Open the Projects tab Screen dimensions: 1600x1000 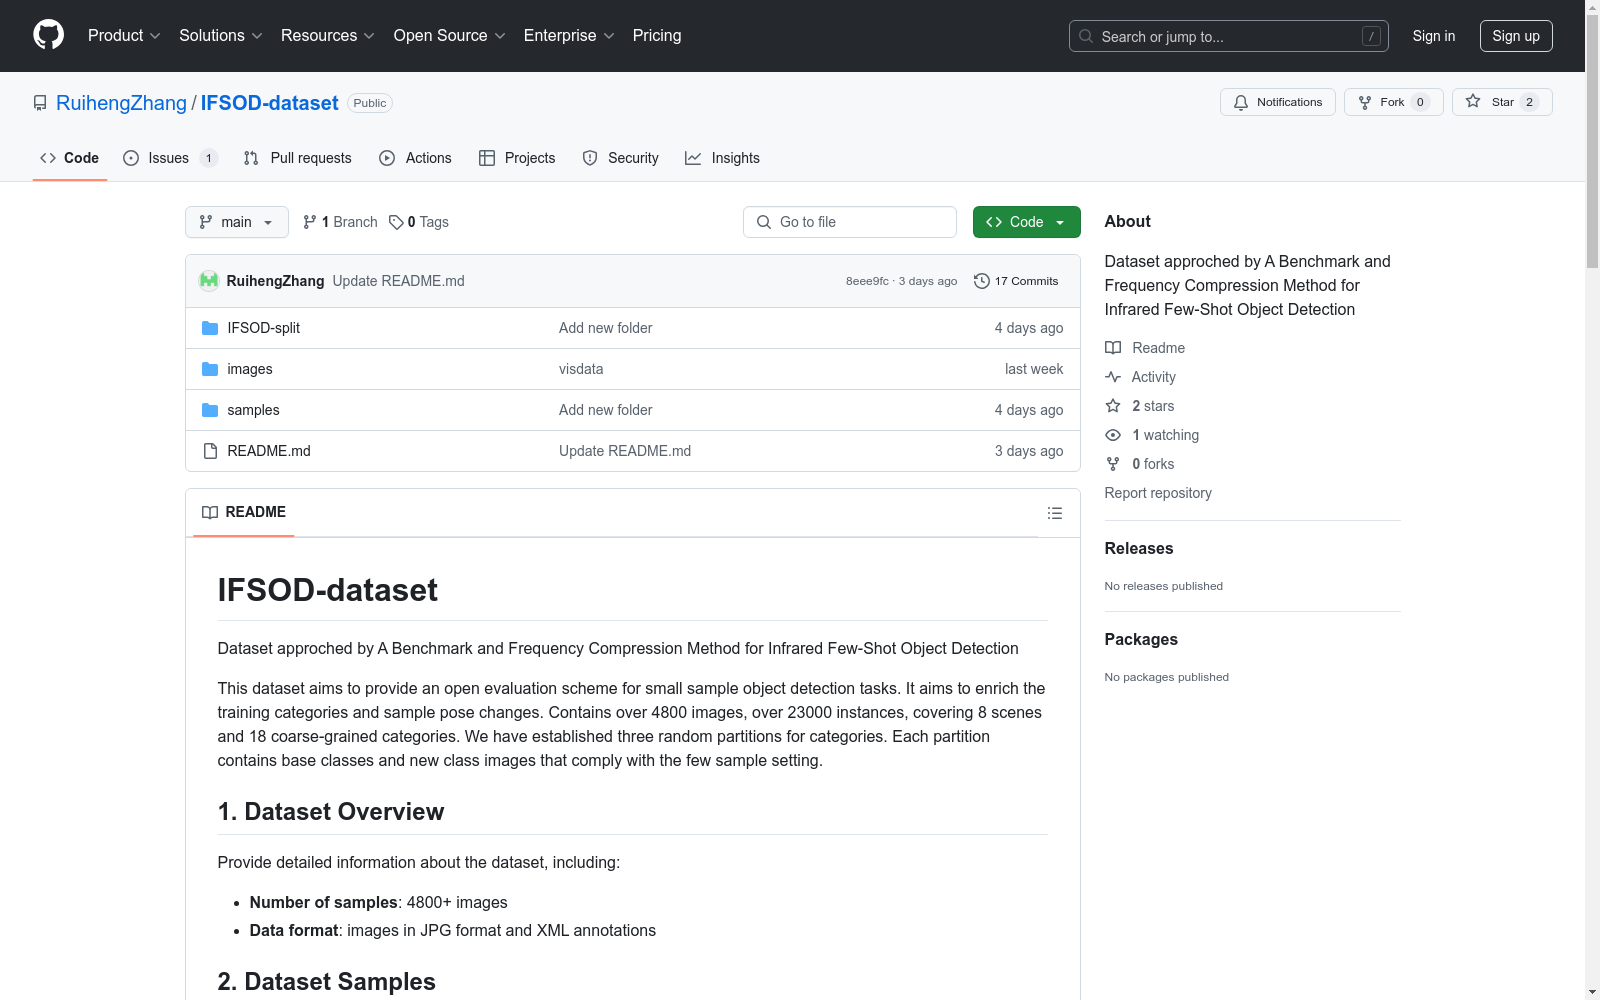(x=517, y=158)
